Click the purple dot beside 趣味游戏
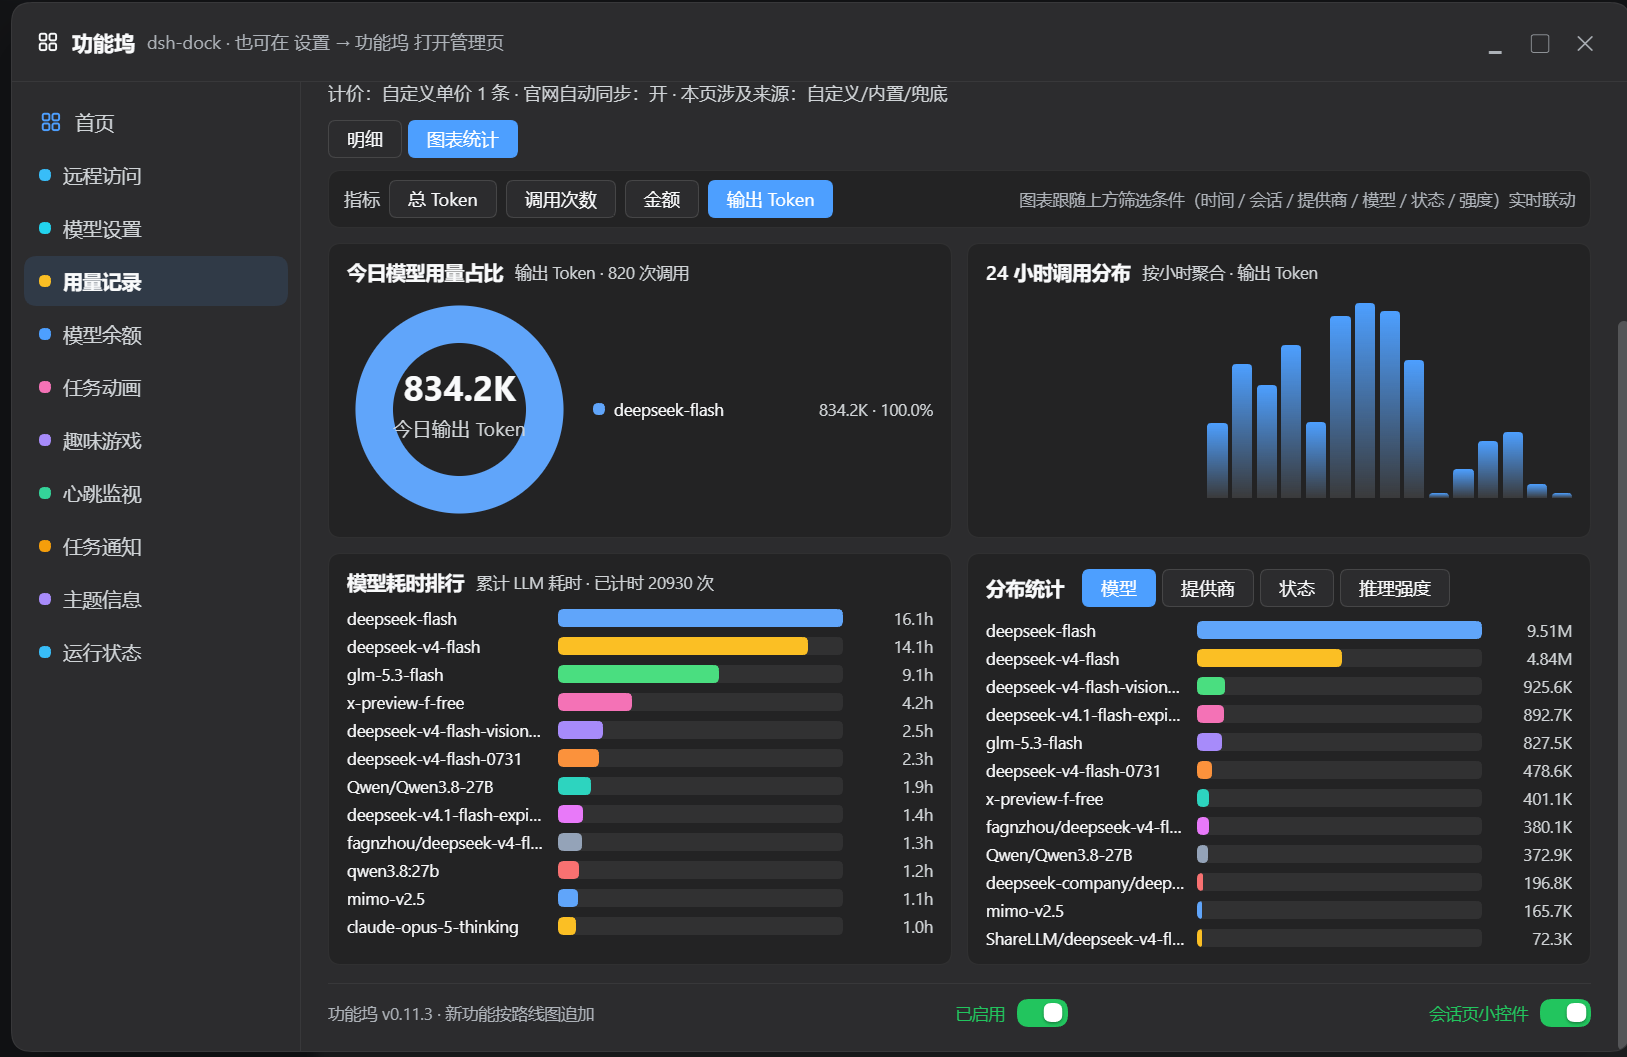The height and width of the screenshot is (1057, 1627). point(45,440)
